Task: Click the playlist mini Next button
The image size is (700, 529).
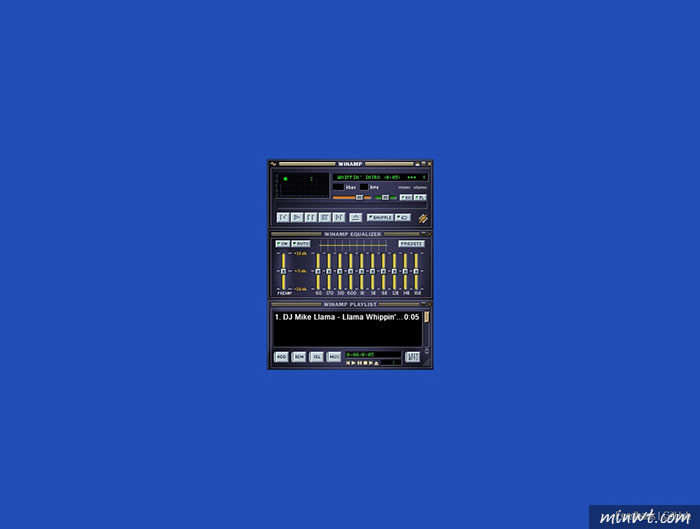Action: [x=371, y=363]
